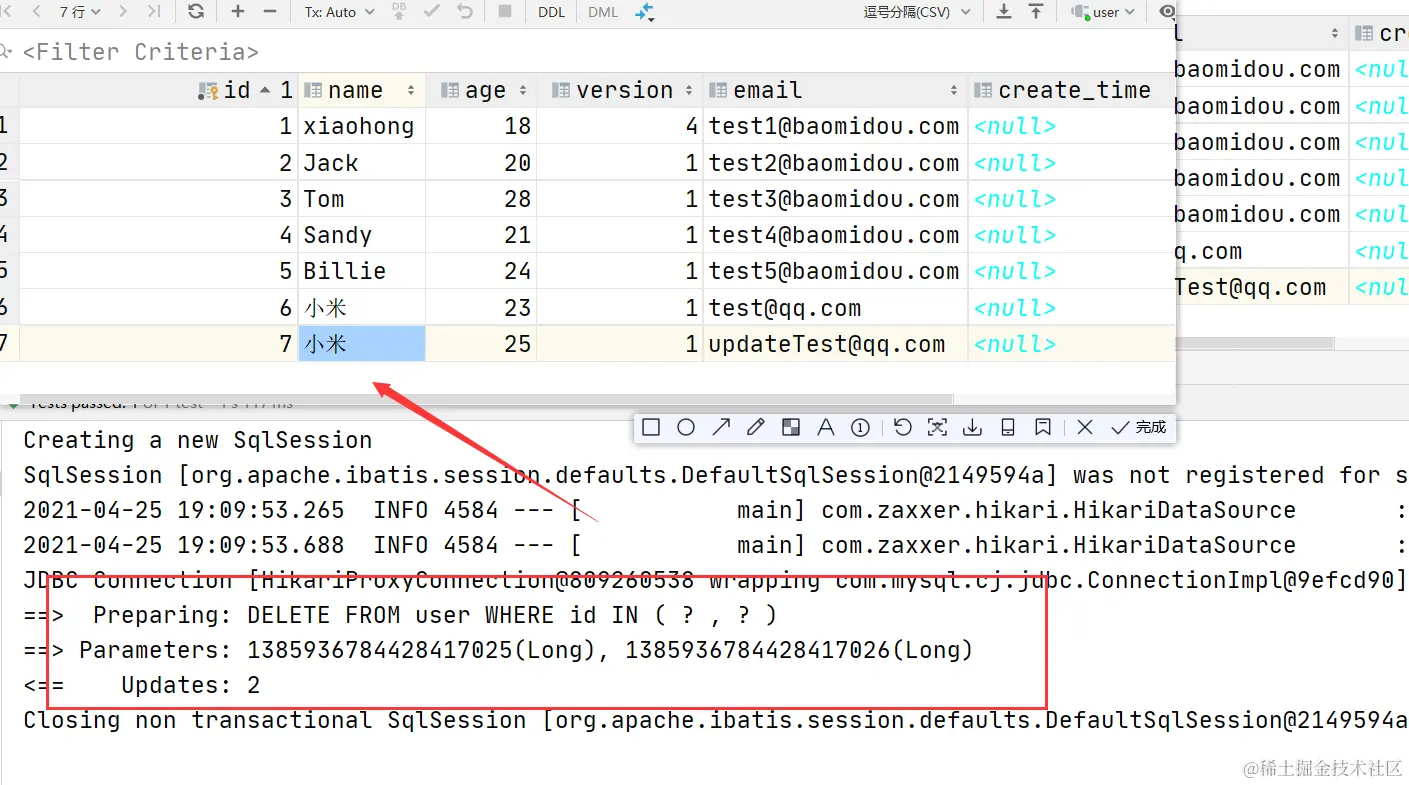Click the submit-to-DB arrow icon
The image size is (1409, 785).
coord(399,12)
